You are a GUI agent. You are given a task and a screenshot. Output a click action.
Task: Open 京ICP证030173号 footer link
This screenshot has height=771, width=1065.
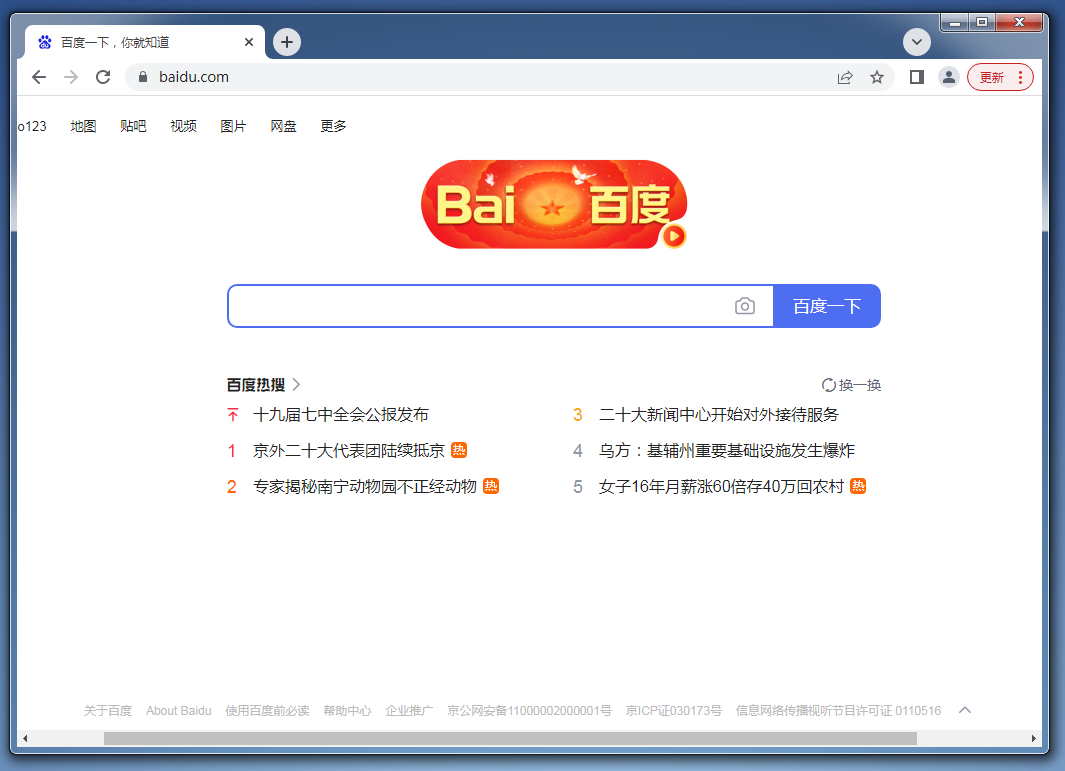[x=674, y=711]
